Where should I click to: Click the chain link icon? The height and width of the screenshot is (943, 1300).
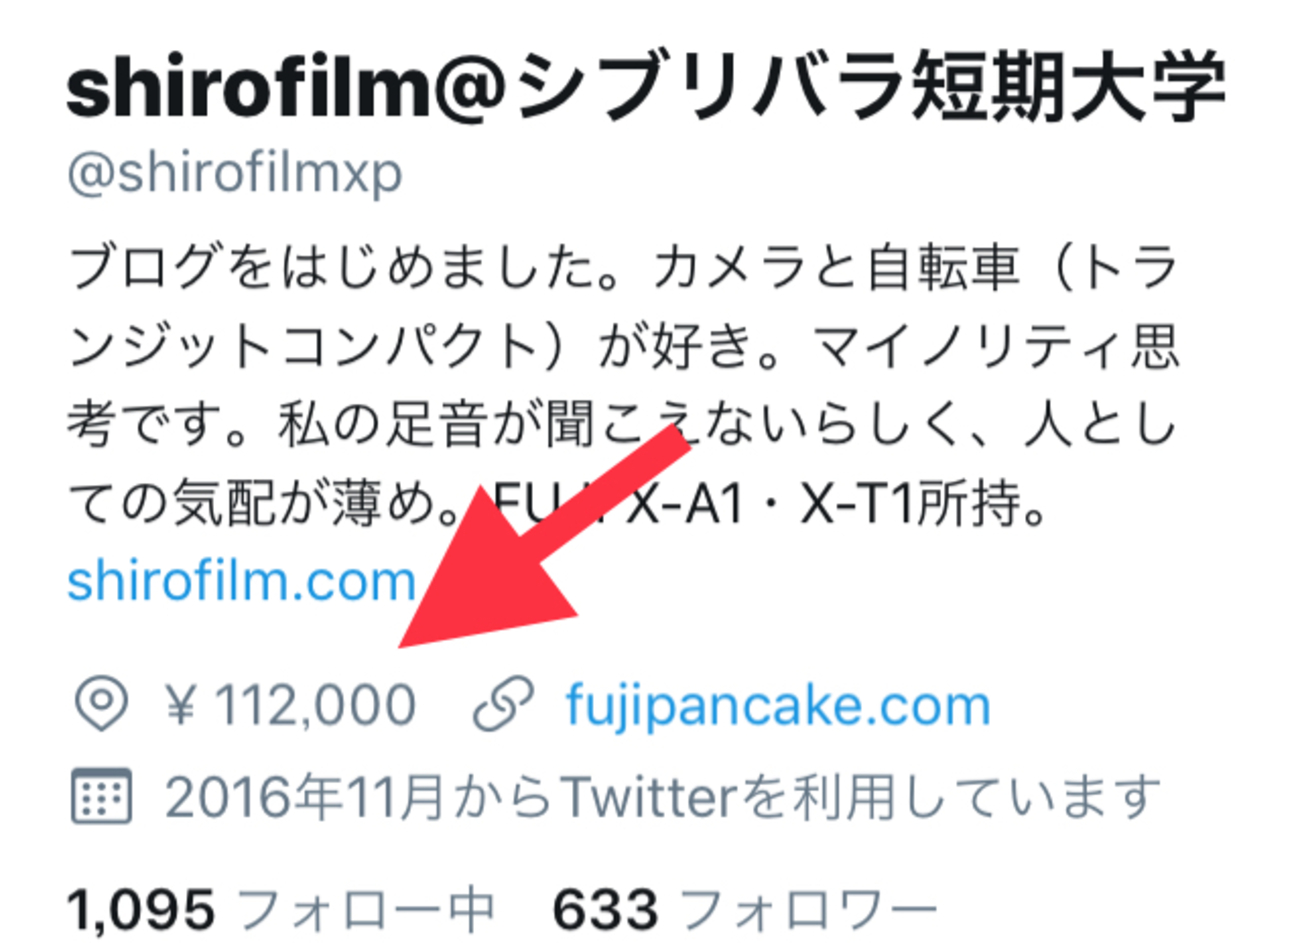[501, 704]
